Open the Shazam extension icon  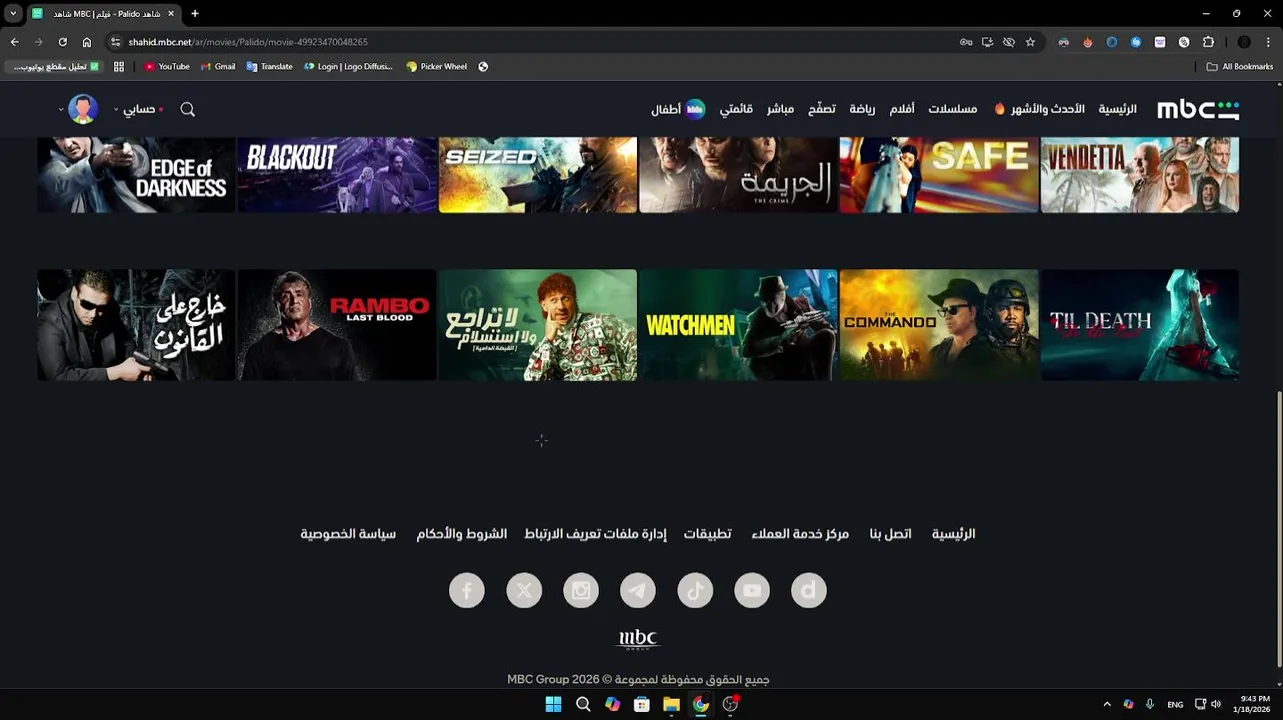coord(1136,42)
